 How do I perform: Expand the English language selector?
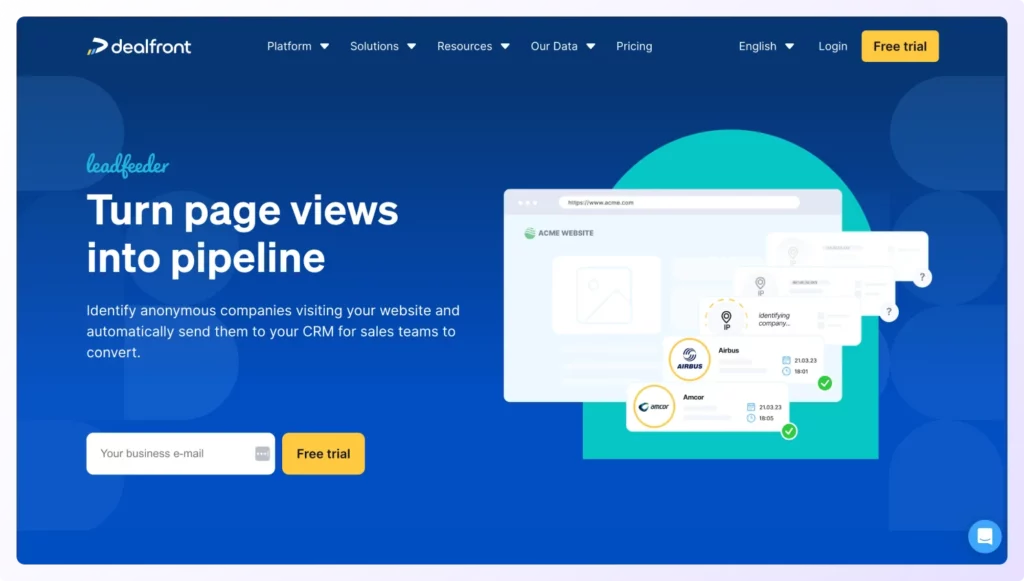(x=765, y=46)
